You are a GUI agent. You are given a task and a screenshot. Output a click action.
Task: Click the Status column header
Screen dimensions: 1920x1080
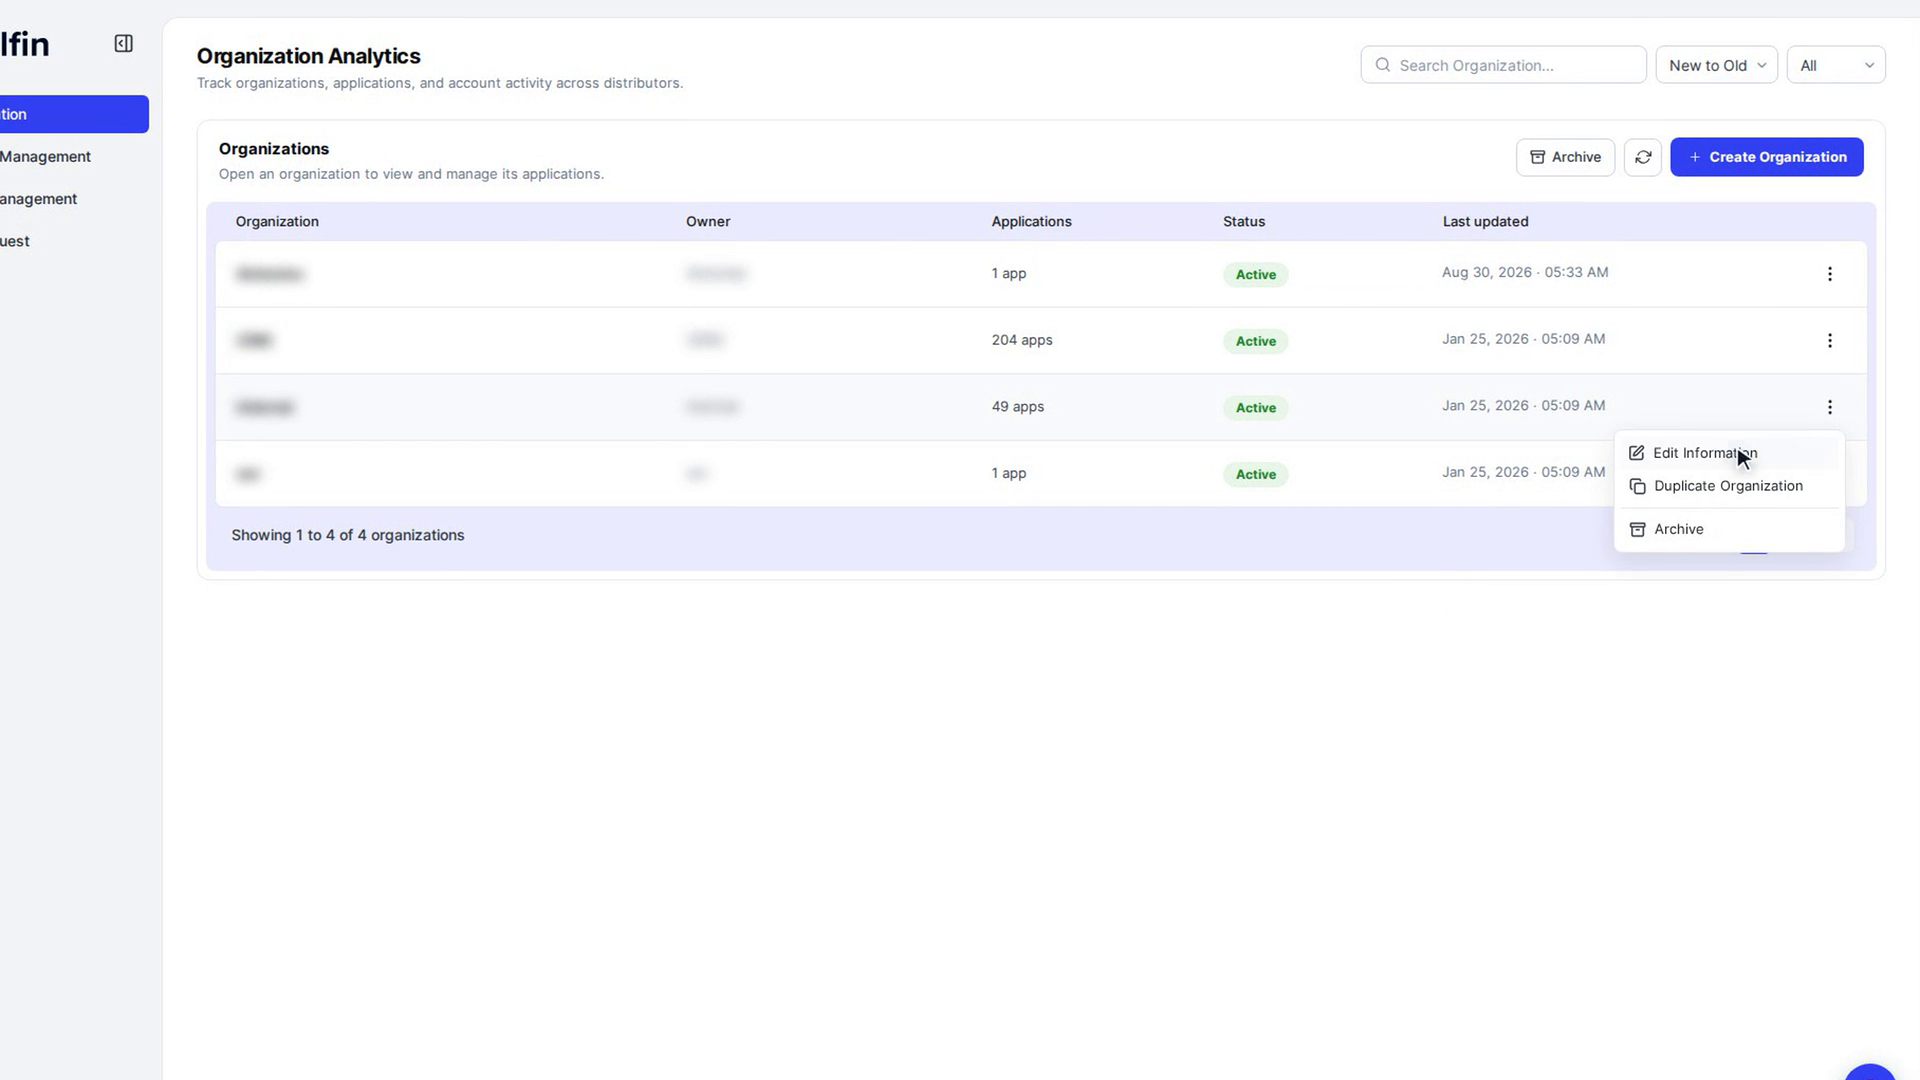tap(1244, 222)
